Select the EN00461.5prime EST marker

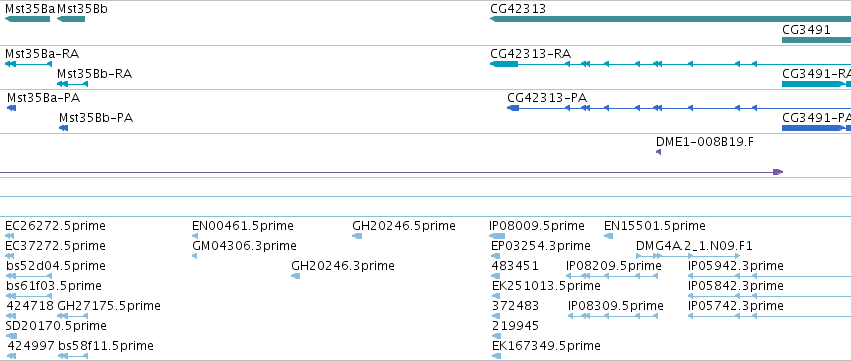(195, 236)
